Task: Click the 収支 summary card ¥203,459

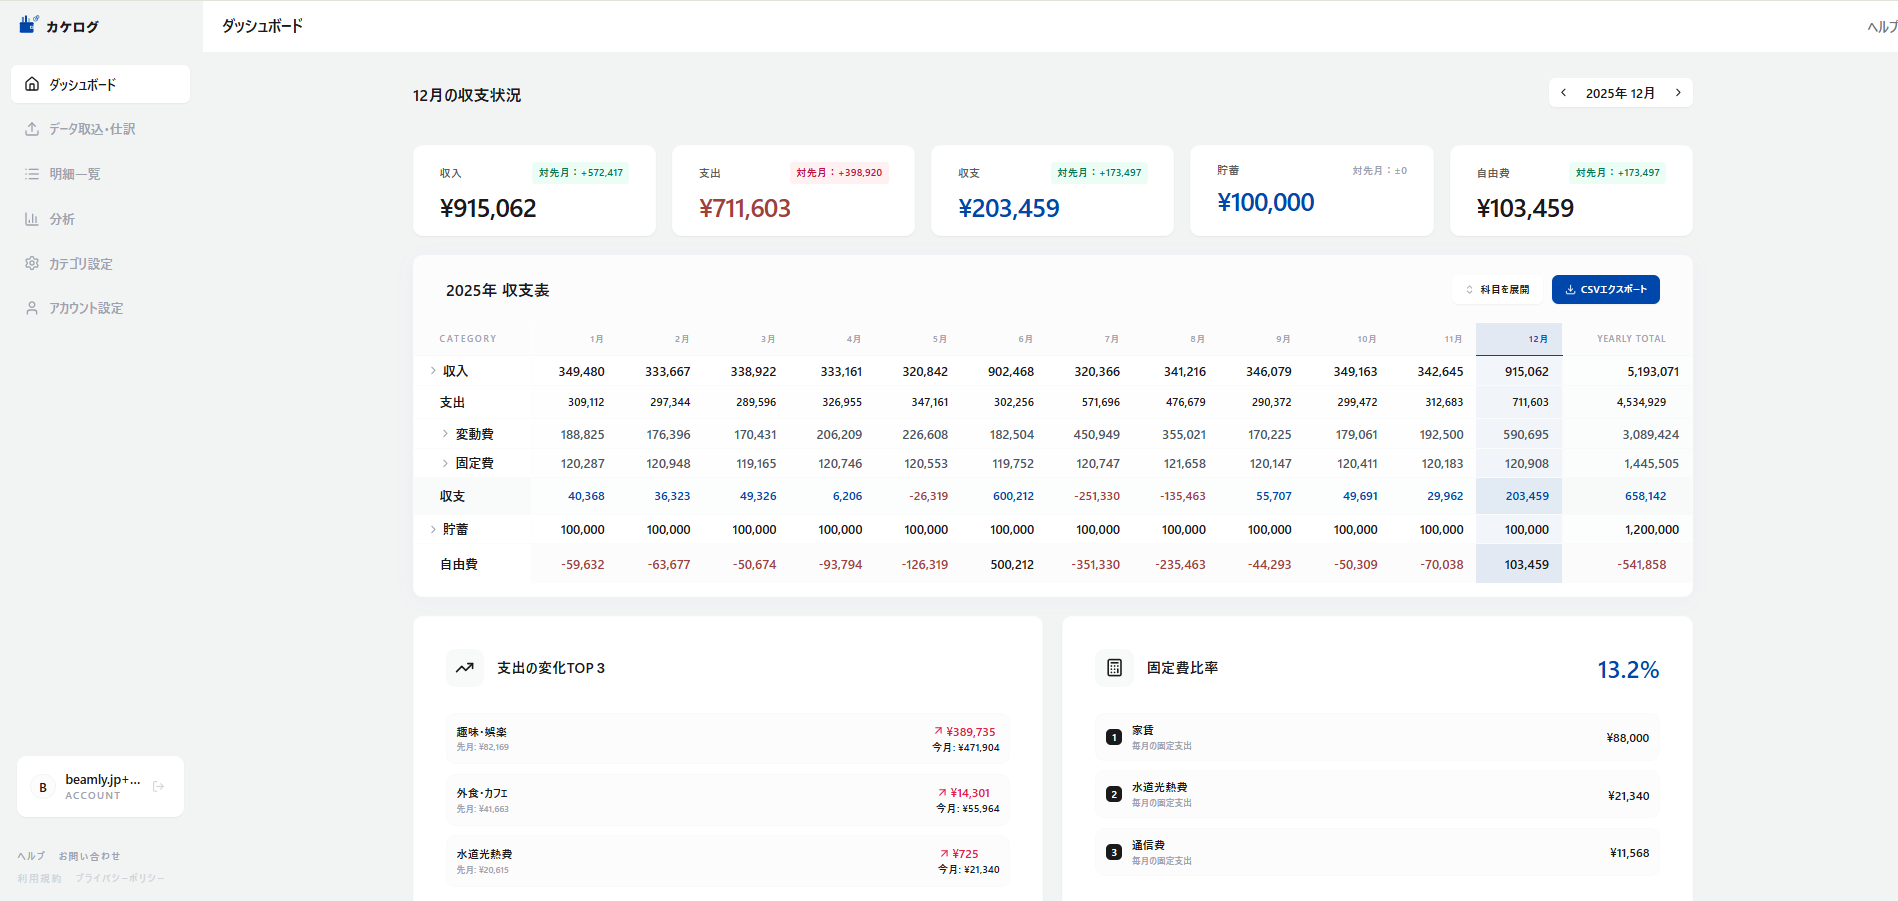Action: pos(1052,191)
